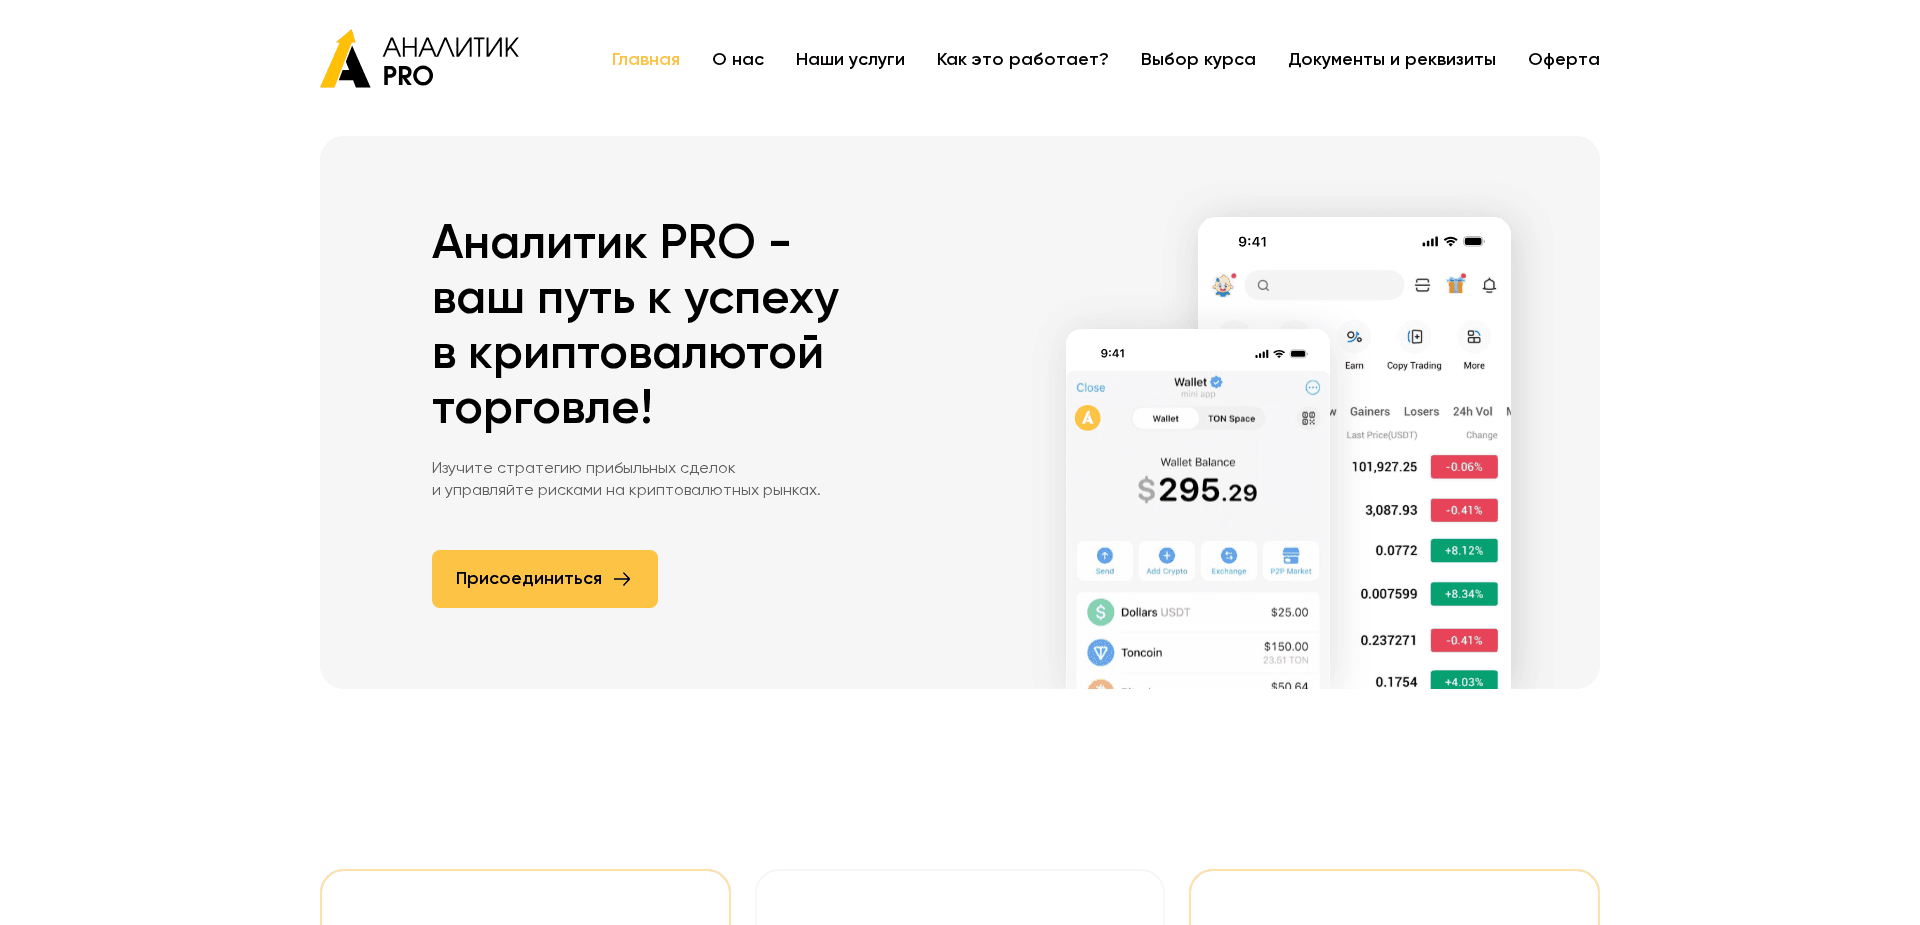The width and height of the screenshot is (1920, 925).
Task: Close the Wallet mini app
Action: [1090, 387]
